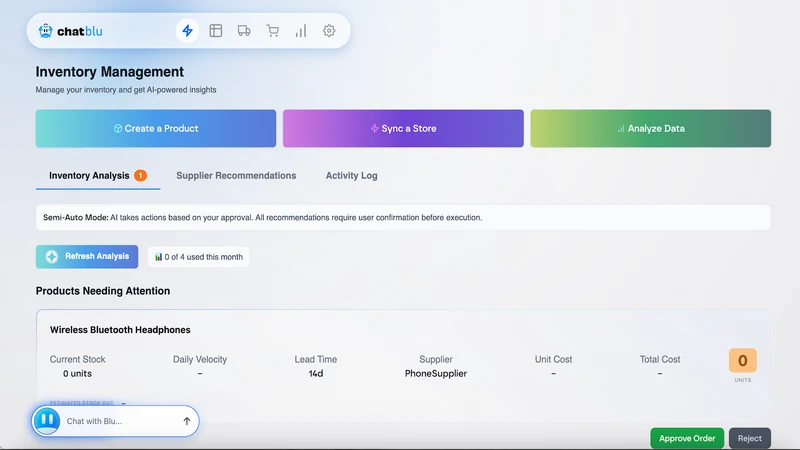
Task: Click the chart icon in Analyze Data
Action: (621, 129)
